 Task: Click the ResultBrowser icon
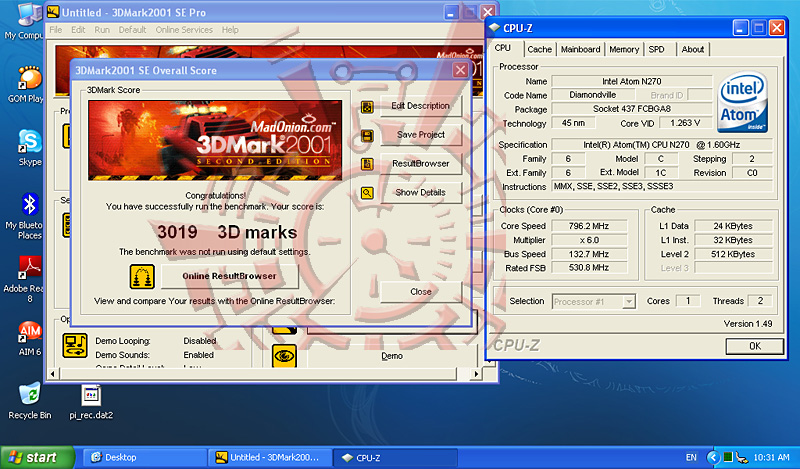(x=367, y=164)
